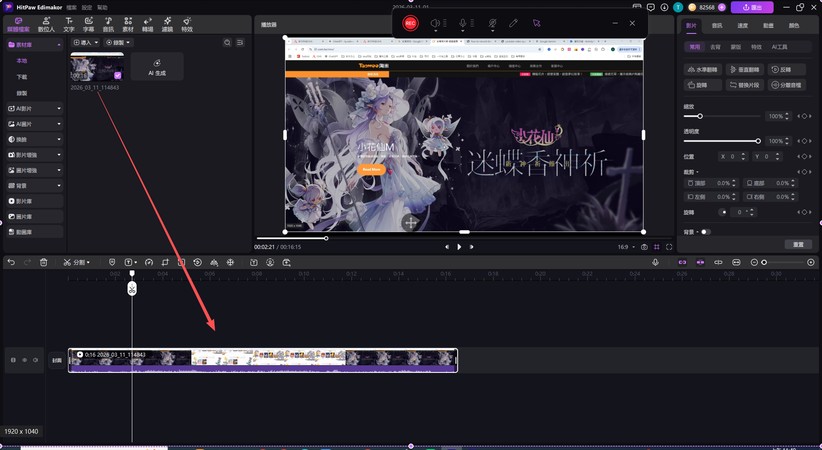Click the purple 匯出 export button

(752, 7)
